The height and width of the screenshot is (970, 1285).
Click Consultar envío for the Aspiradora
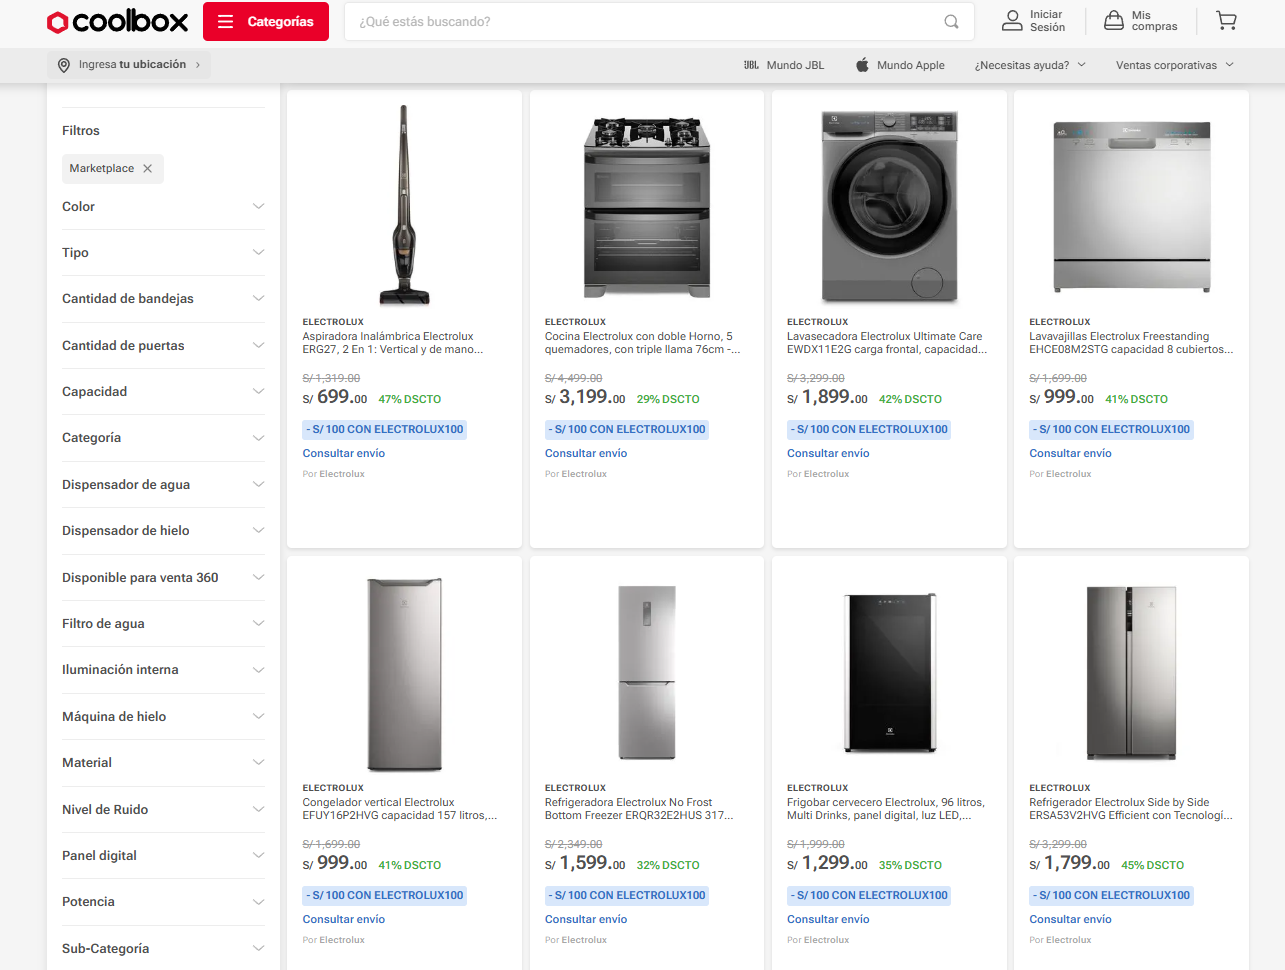point(344,454)
